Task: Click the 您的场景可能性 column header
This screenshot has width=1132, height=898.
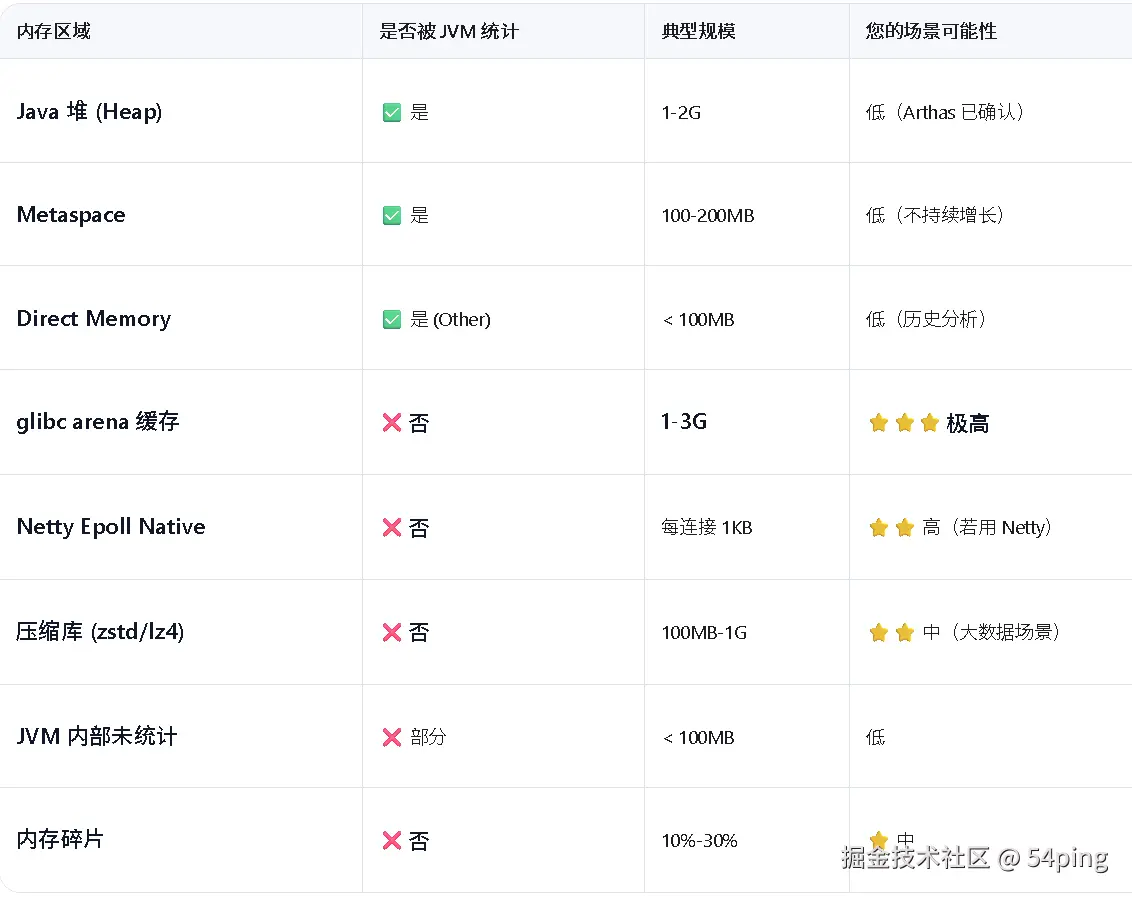Action: [931, 31]
